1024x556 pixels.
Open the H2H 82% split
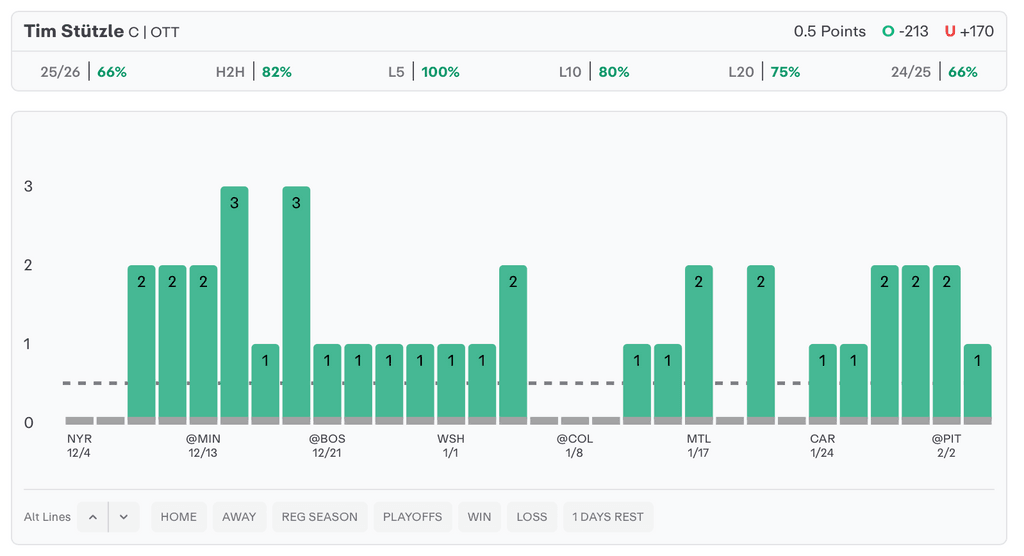pyautogui.click(x=254, y=72)
